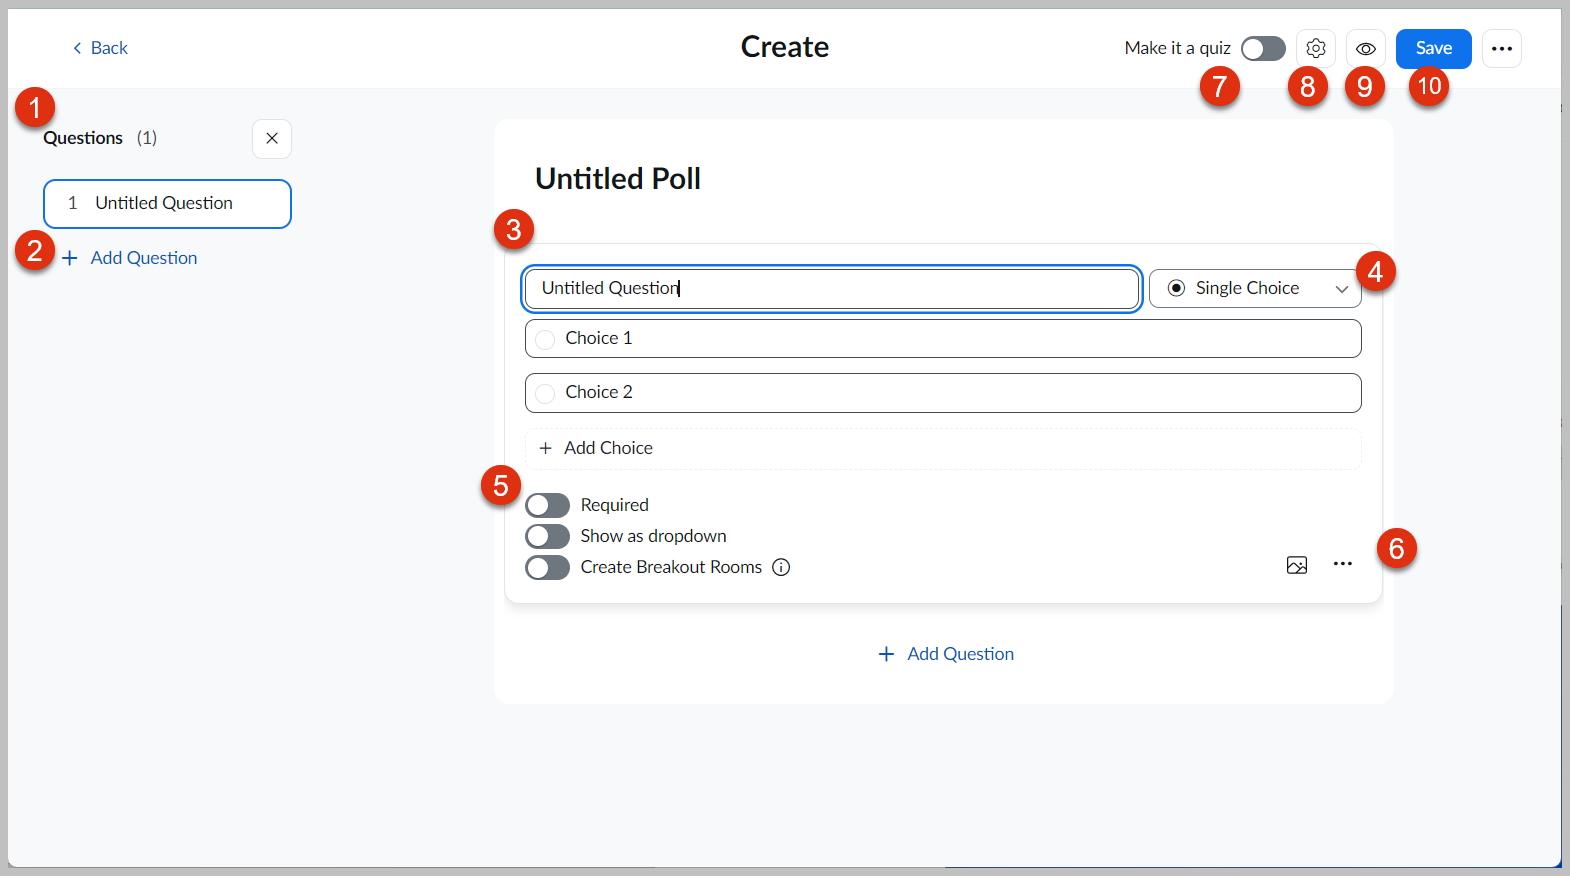The height and width of the screenshot is (876, 1570).
Task: Select Untitled Question in the questions list
Action: (x=167, y=204)
